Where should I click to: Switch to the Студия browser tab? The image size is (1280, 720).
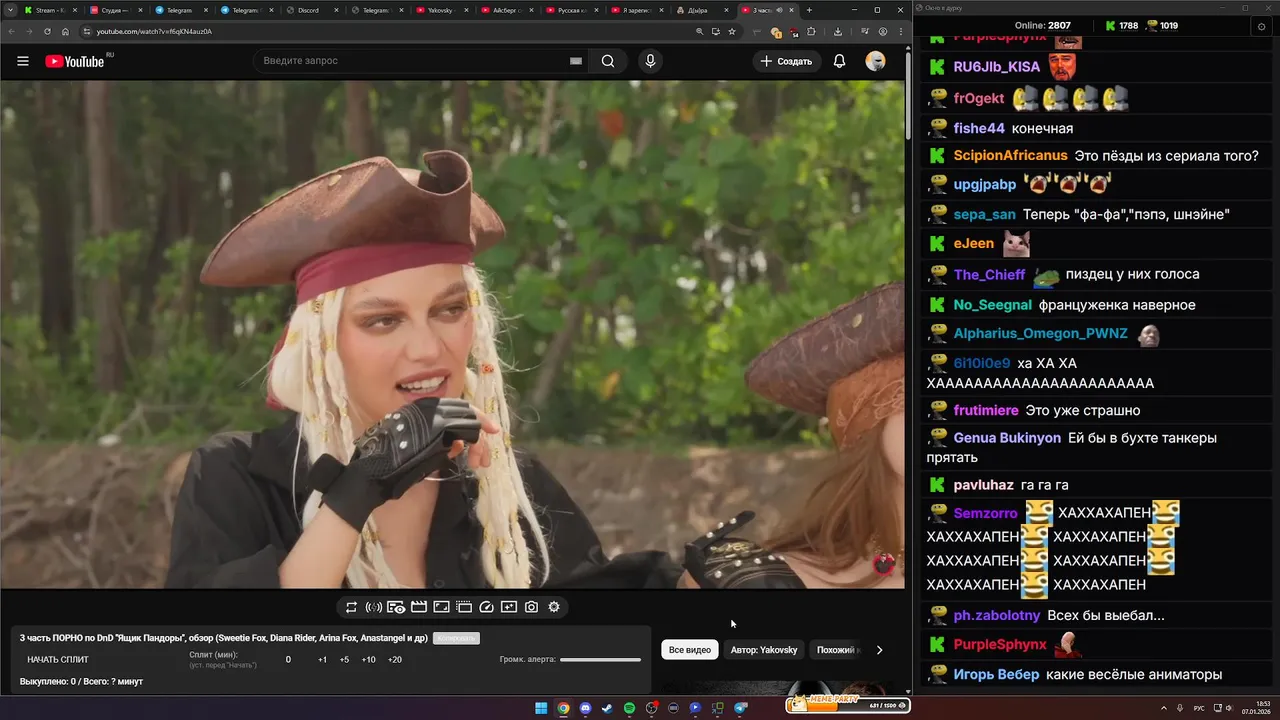pyautogui.click(x=117, y=10)
